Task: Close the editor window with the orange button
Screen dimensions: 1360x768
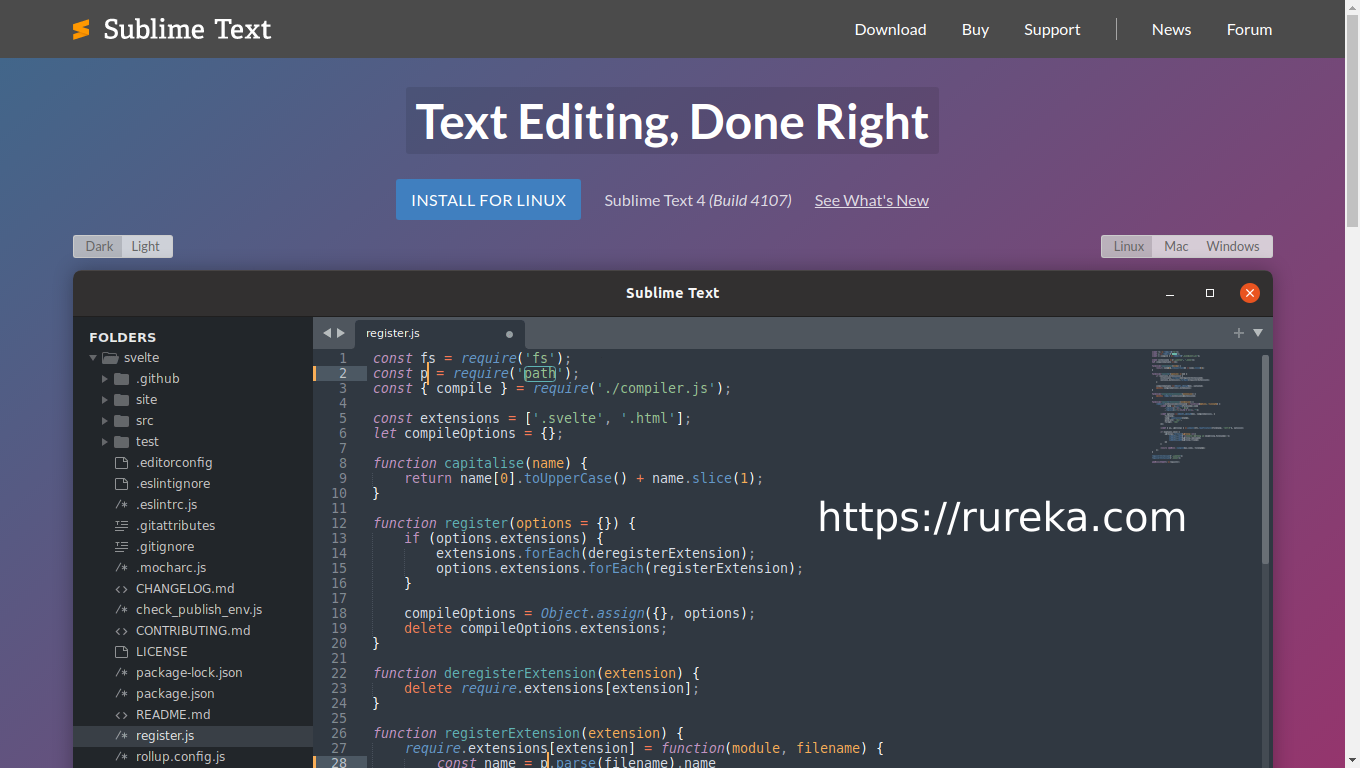Action: tap(1249, 293)
